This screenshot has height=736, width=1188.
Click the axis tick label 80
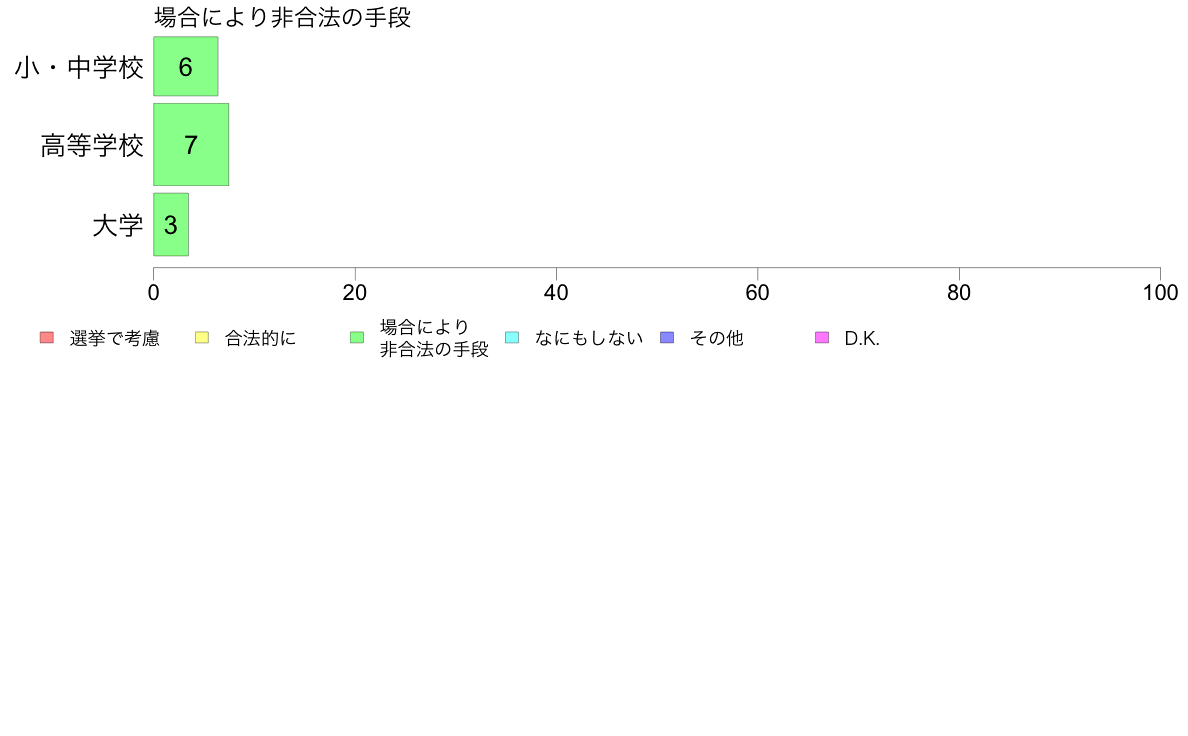959,293
